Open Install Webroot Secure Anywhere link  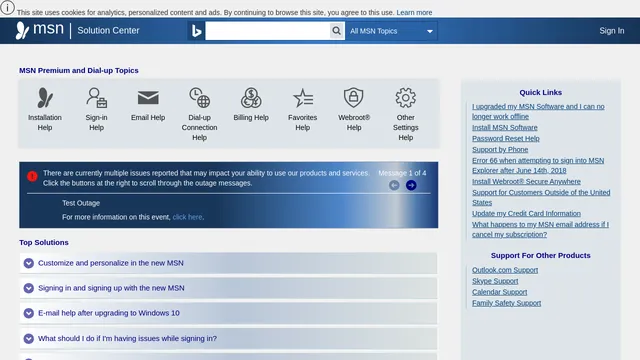click(526, 182)
